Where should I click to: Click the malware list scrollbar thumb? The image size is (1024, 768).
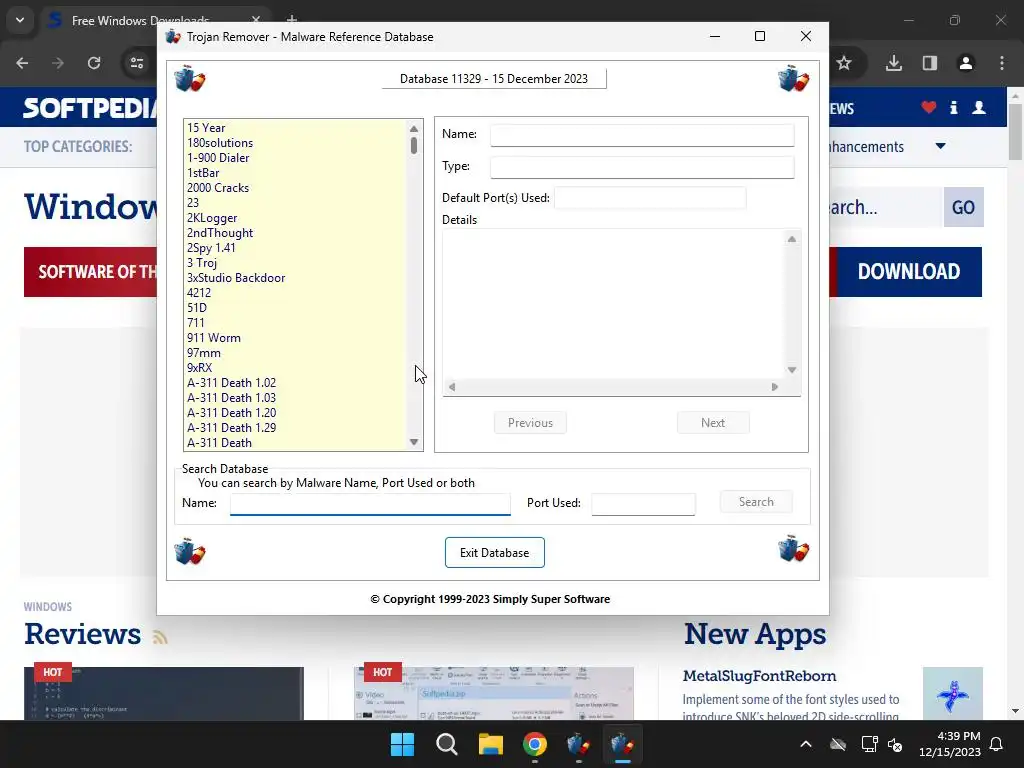(414, 145)
